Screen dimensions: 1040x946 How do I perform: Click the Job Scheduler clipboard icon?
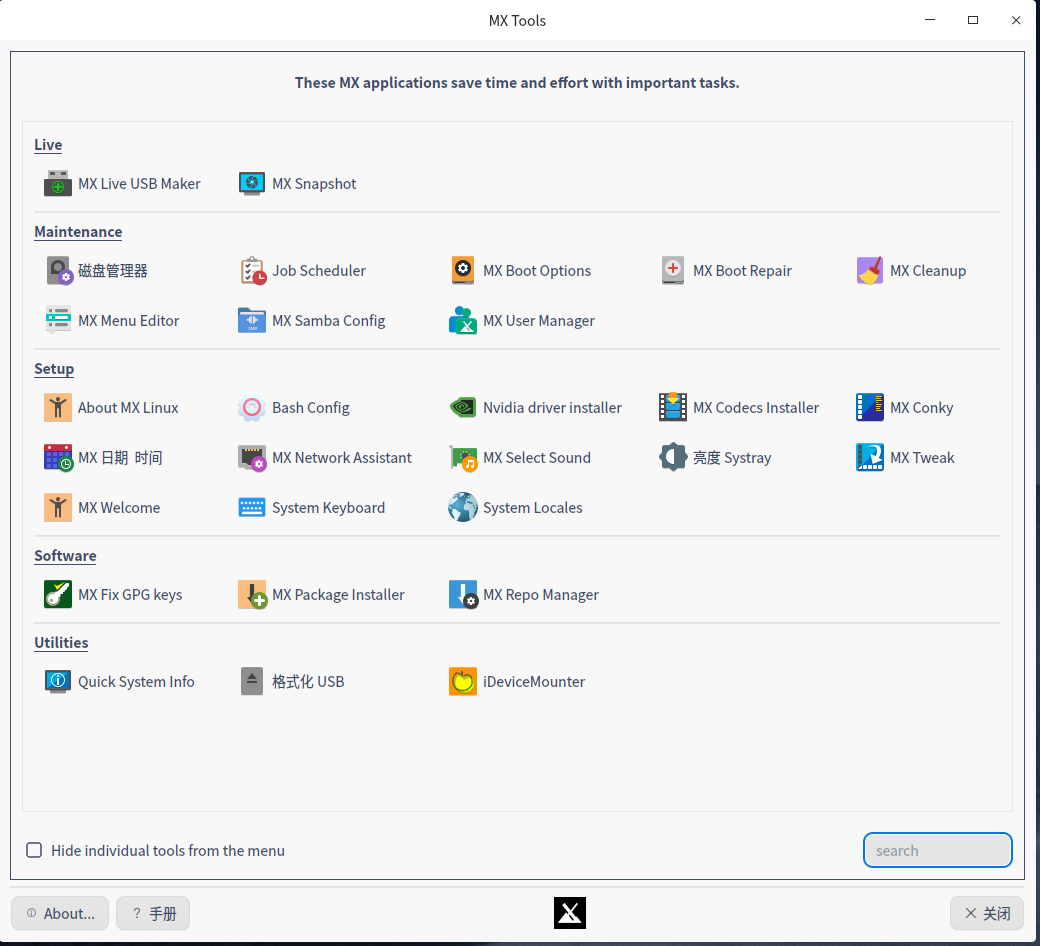(x=252, y=271)
